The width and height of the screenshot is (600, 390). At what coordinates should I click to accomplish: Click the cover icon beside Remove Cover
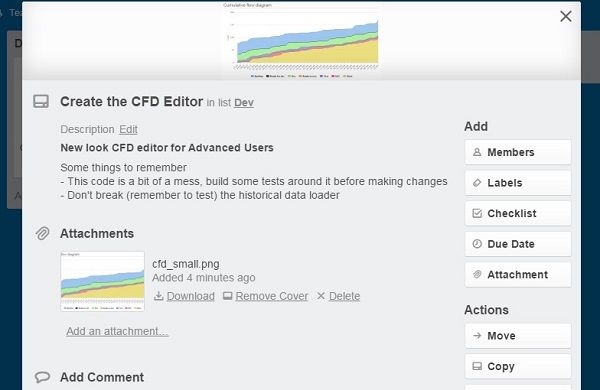coord(228,296)
